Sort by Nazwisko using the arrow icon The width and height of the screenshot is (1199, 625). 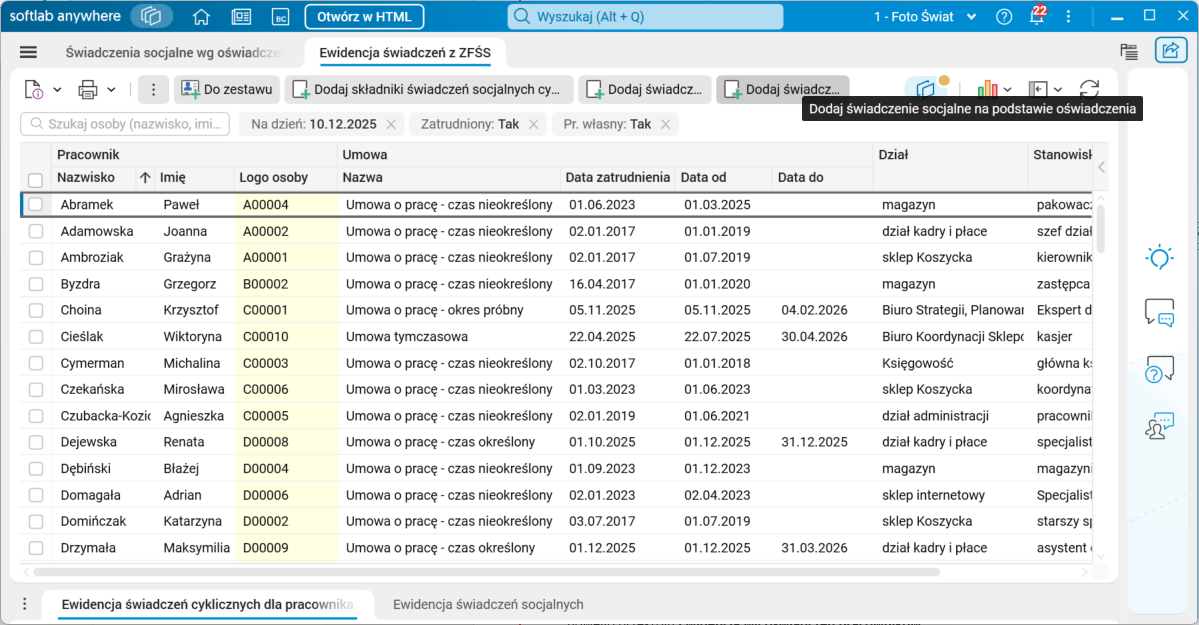[x=145, y=177]
